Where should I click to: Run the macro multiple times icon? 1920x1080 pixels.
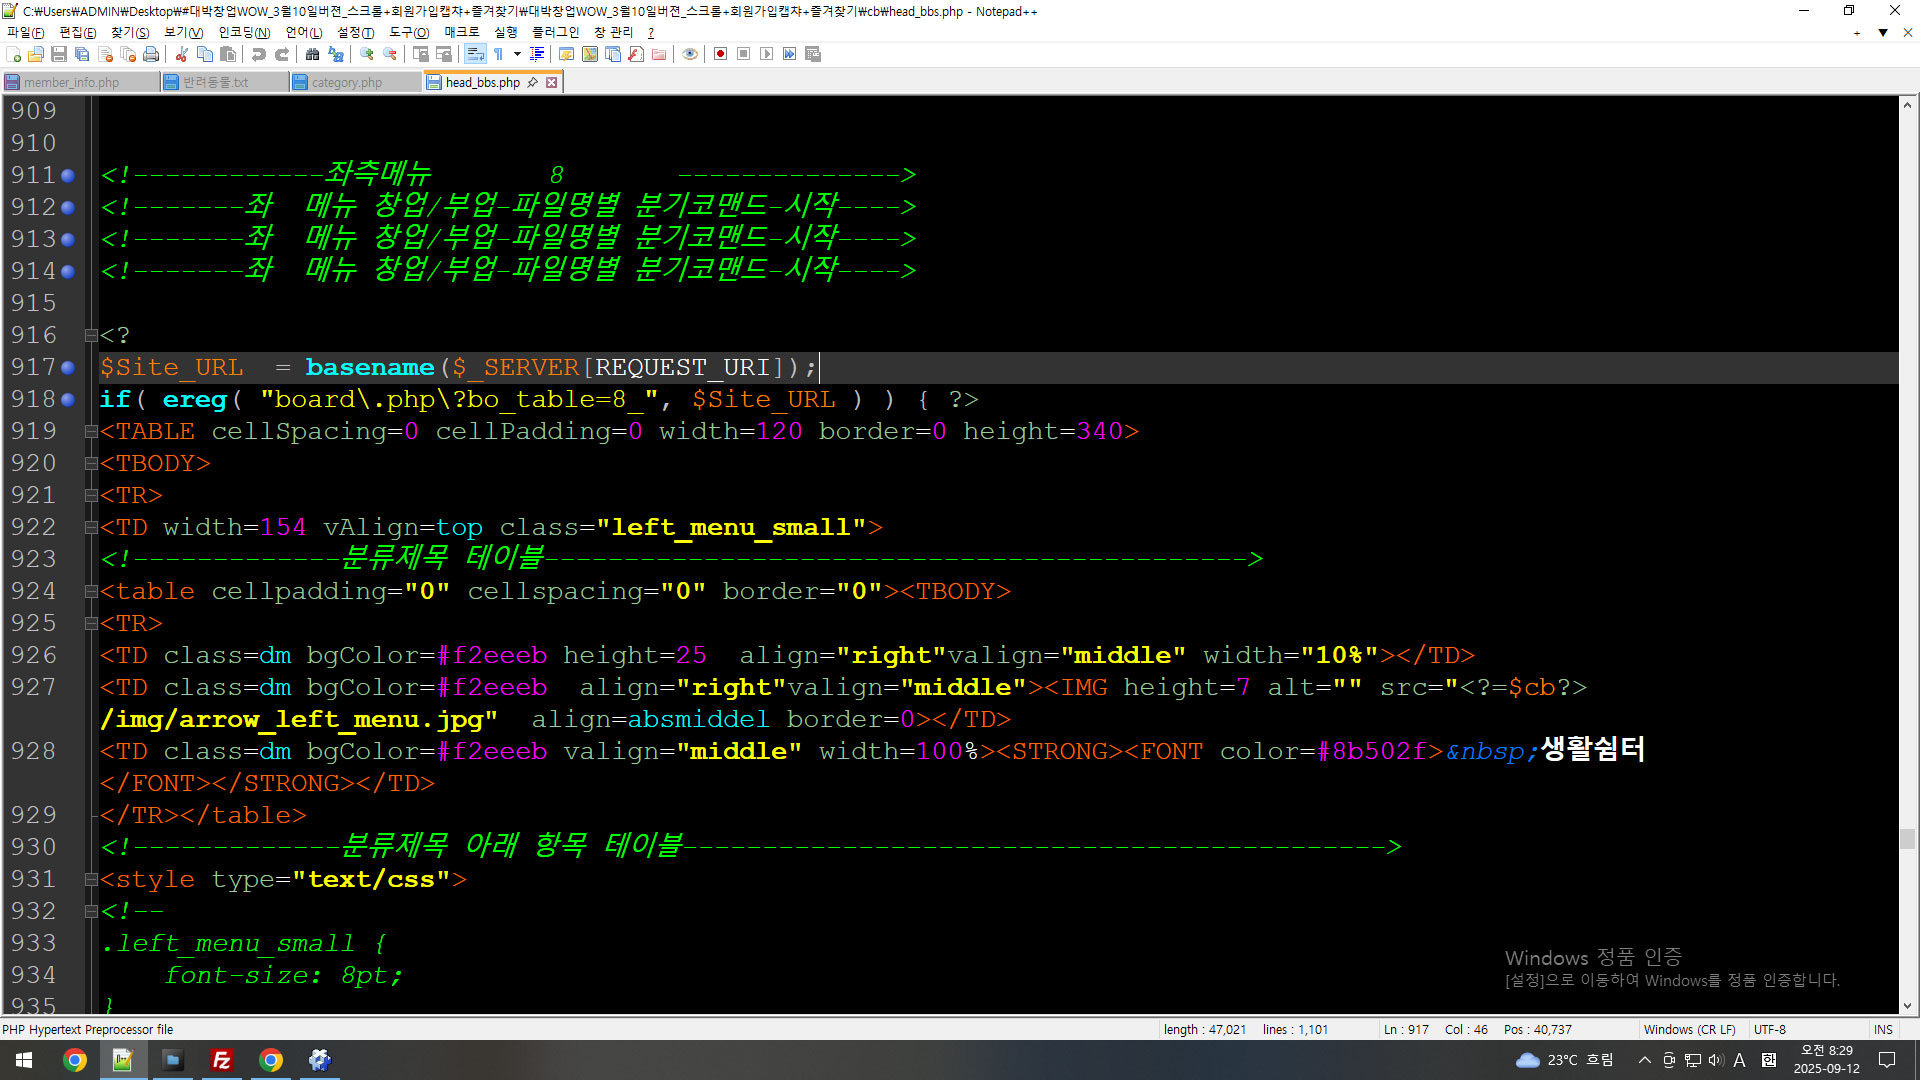(x=789, y=54)
